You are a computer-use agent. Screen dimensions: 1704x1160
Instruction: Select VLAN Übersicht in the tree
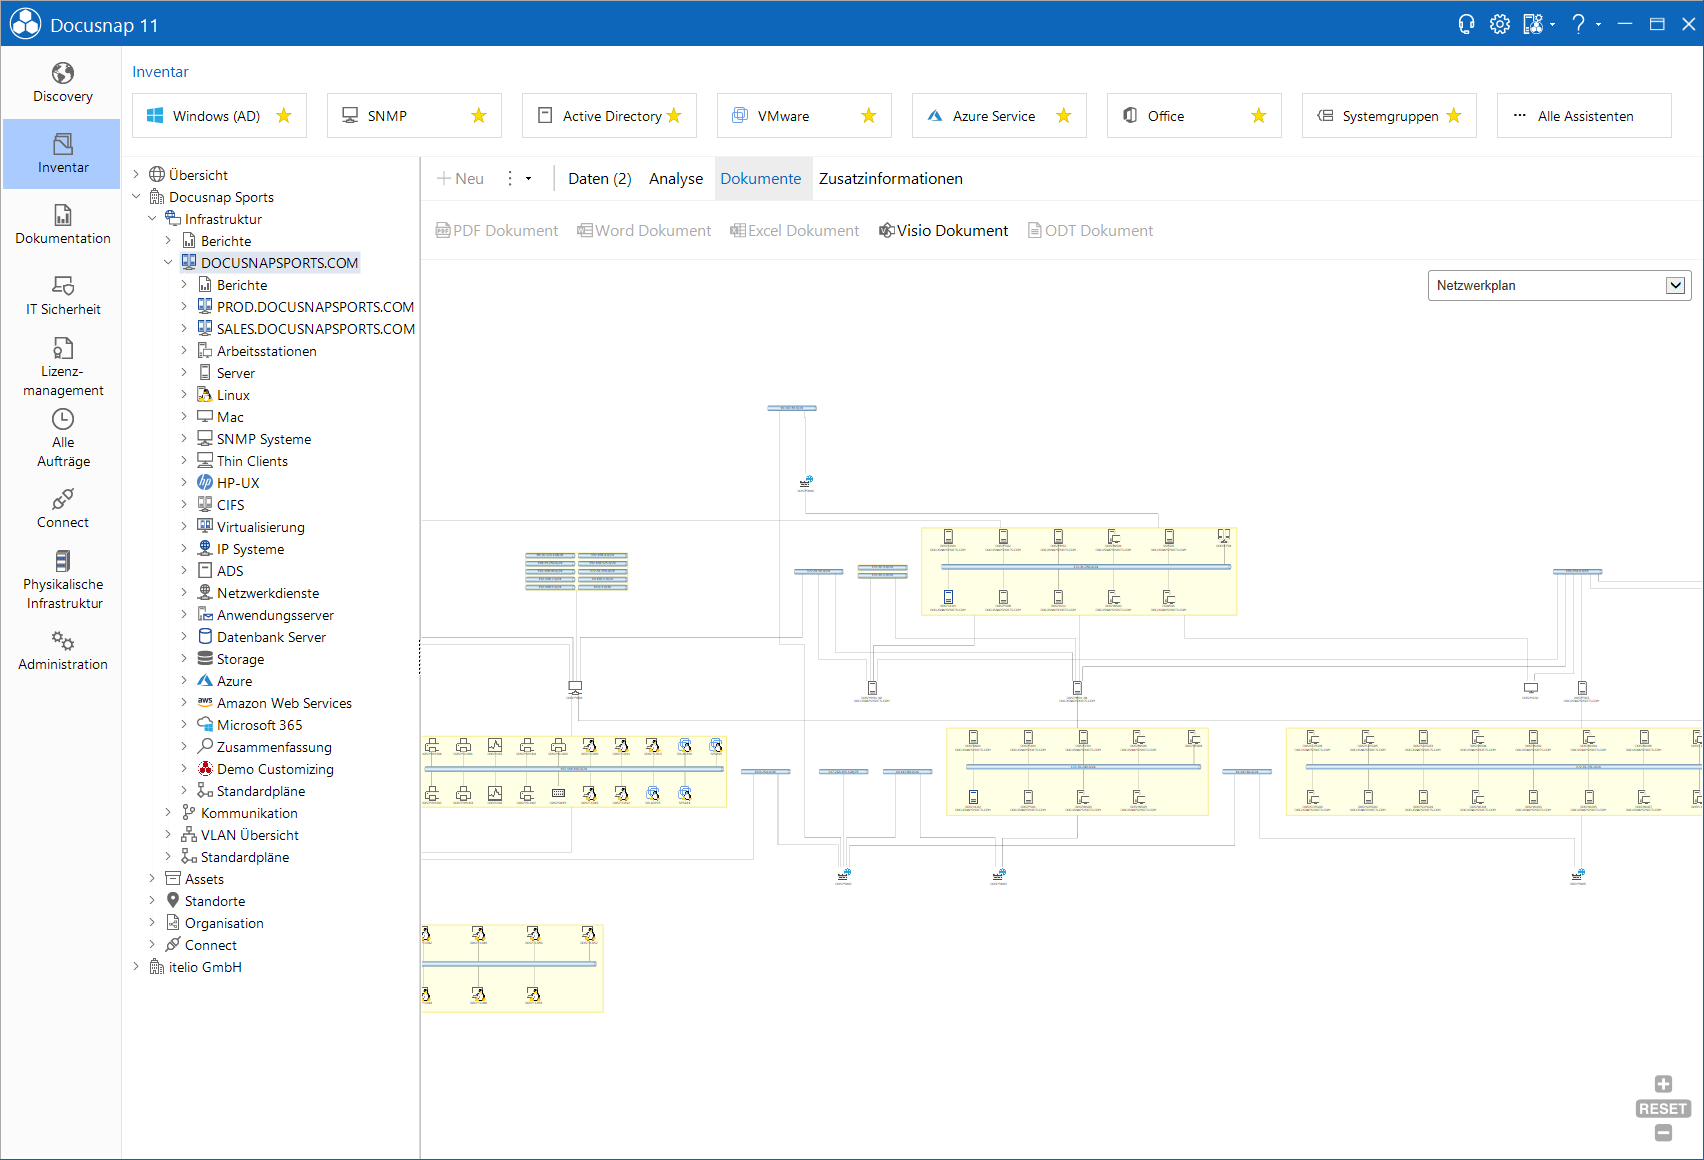coord(249,835)
